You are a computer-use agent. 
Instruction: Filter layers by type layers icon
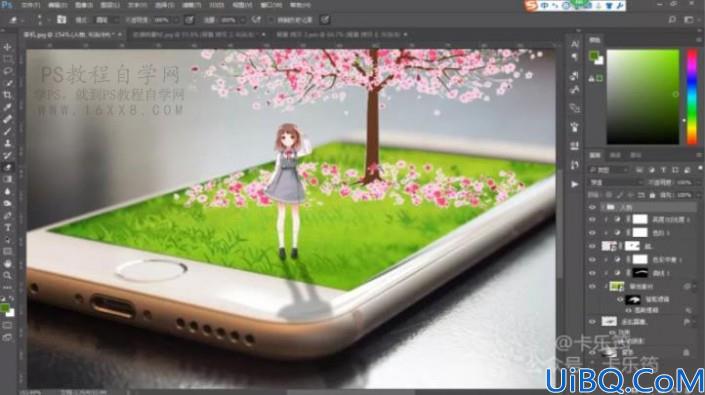point(663,170)
